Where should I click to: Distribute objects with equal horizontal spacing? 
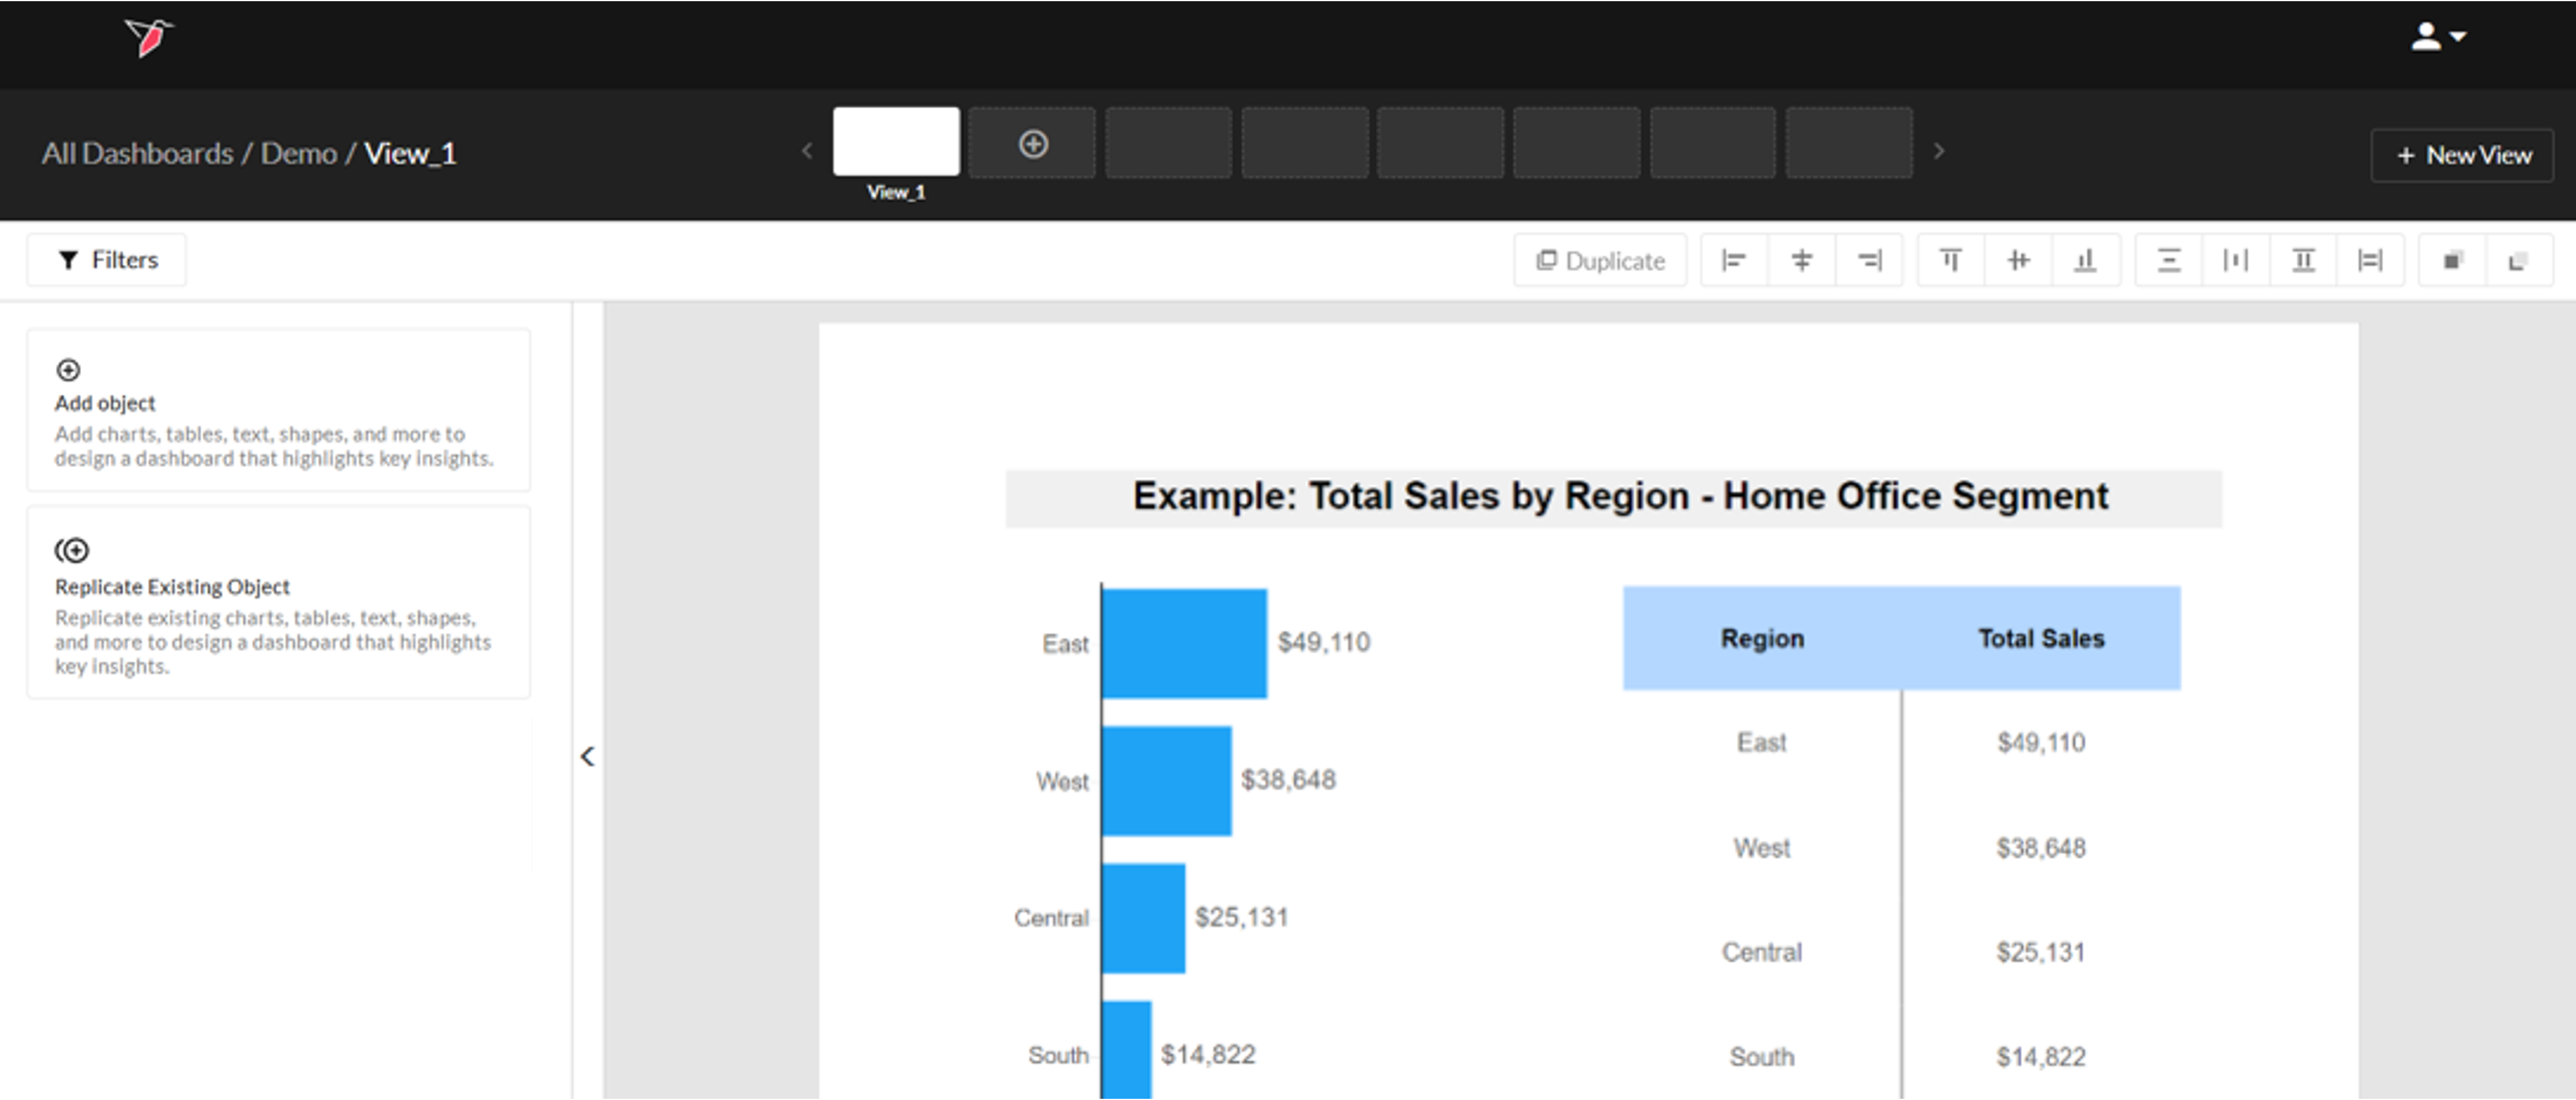pyautogui.click(x=2235, y=261)
